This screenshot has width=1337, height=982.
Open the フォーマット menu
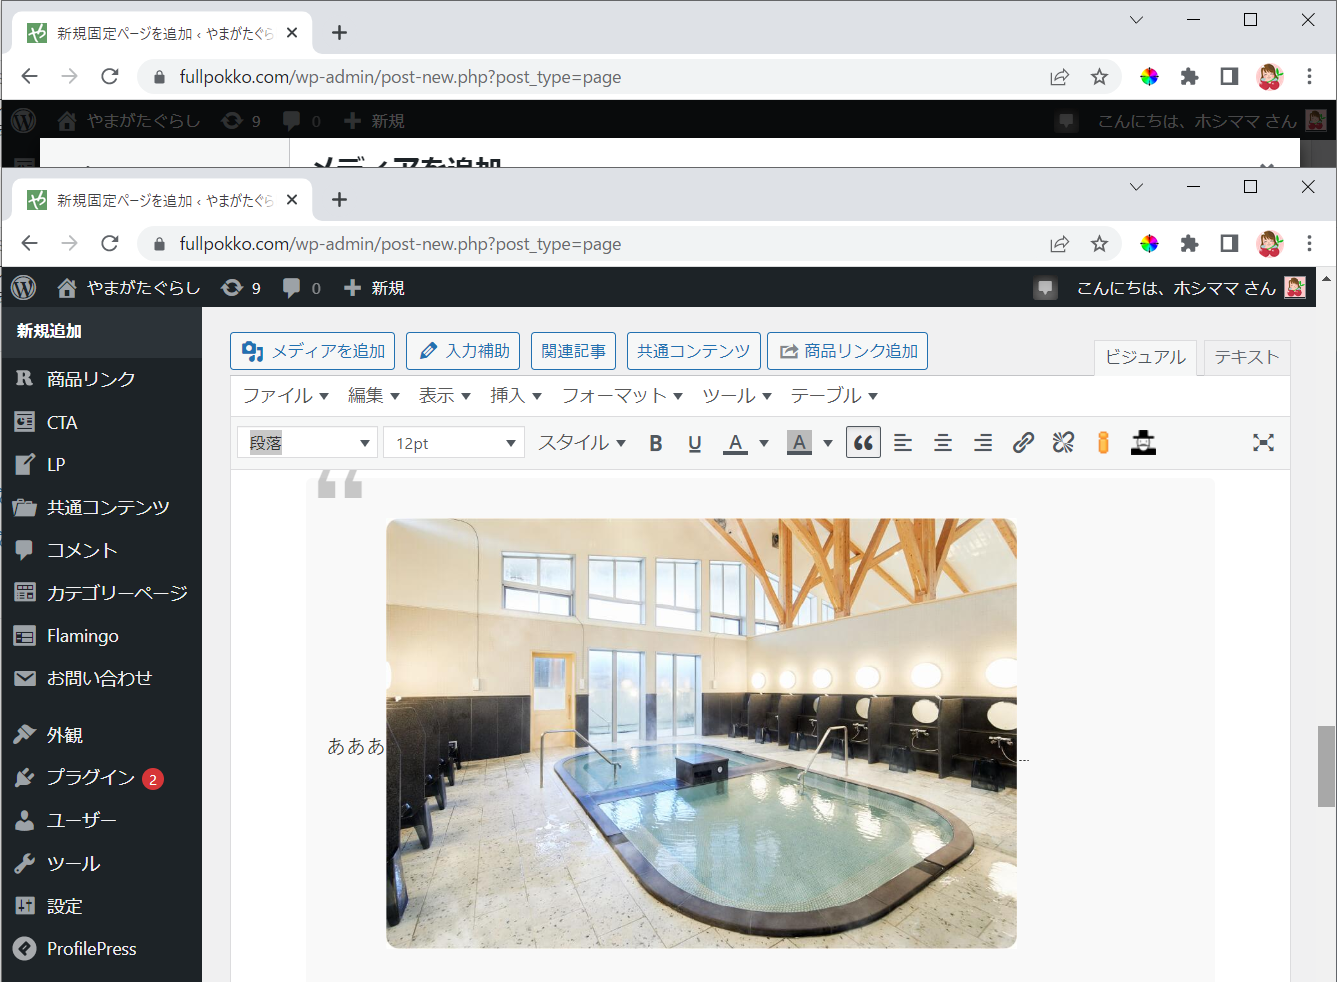pyautogui.click(x=622, y=396)
